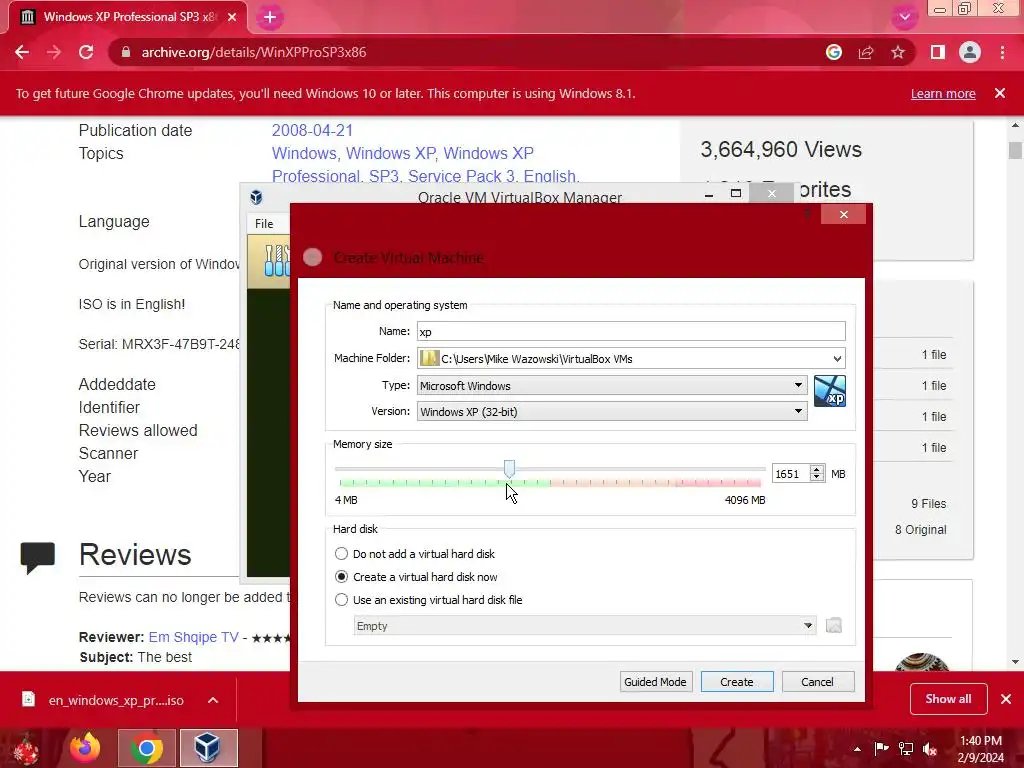Viewport: 1024px width, 768px height.
Task: Switch to Guided Mode
Action: 655,682
